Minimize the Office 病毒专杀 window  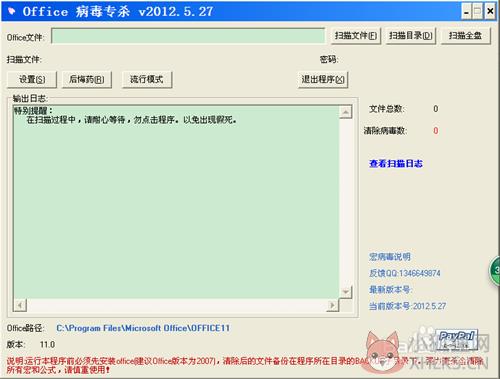pyautogui.click(x=466, y=12)
